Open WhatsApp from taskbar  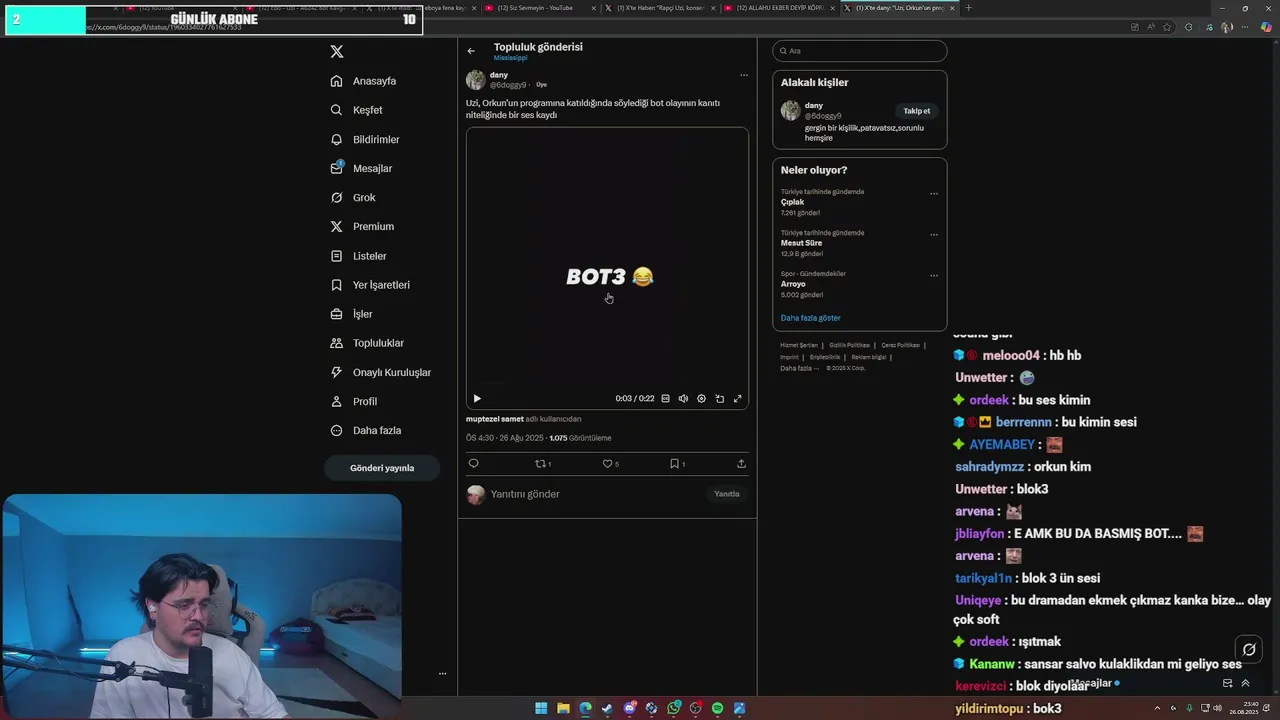tap(674, 708)
